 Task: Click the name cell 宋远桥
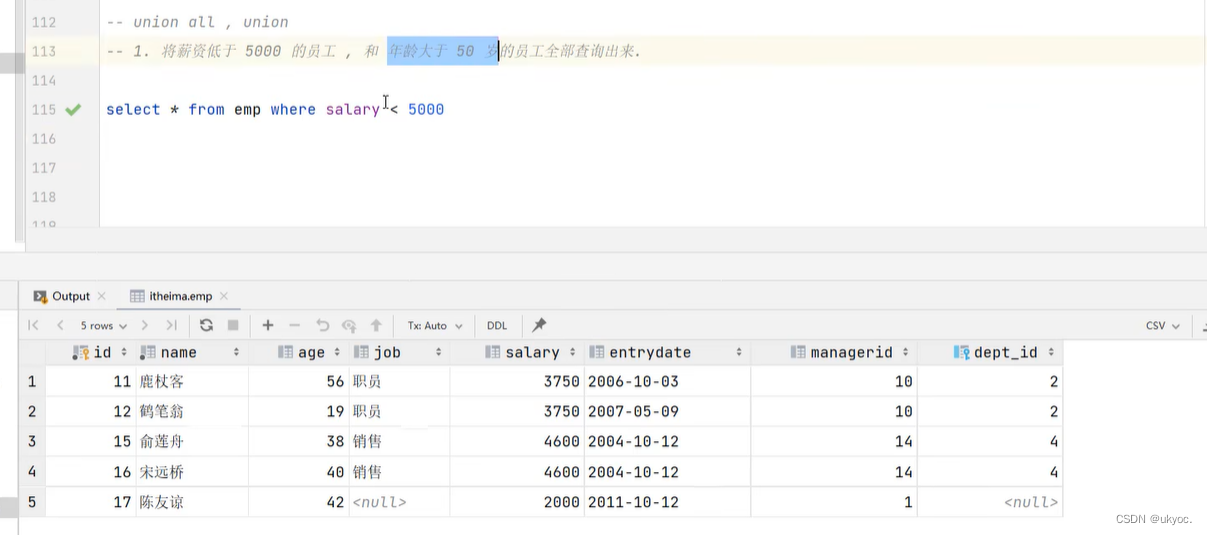192,472
